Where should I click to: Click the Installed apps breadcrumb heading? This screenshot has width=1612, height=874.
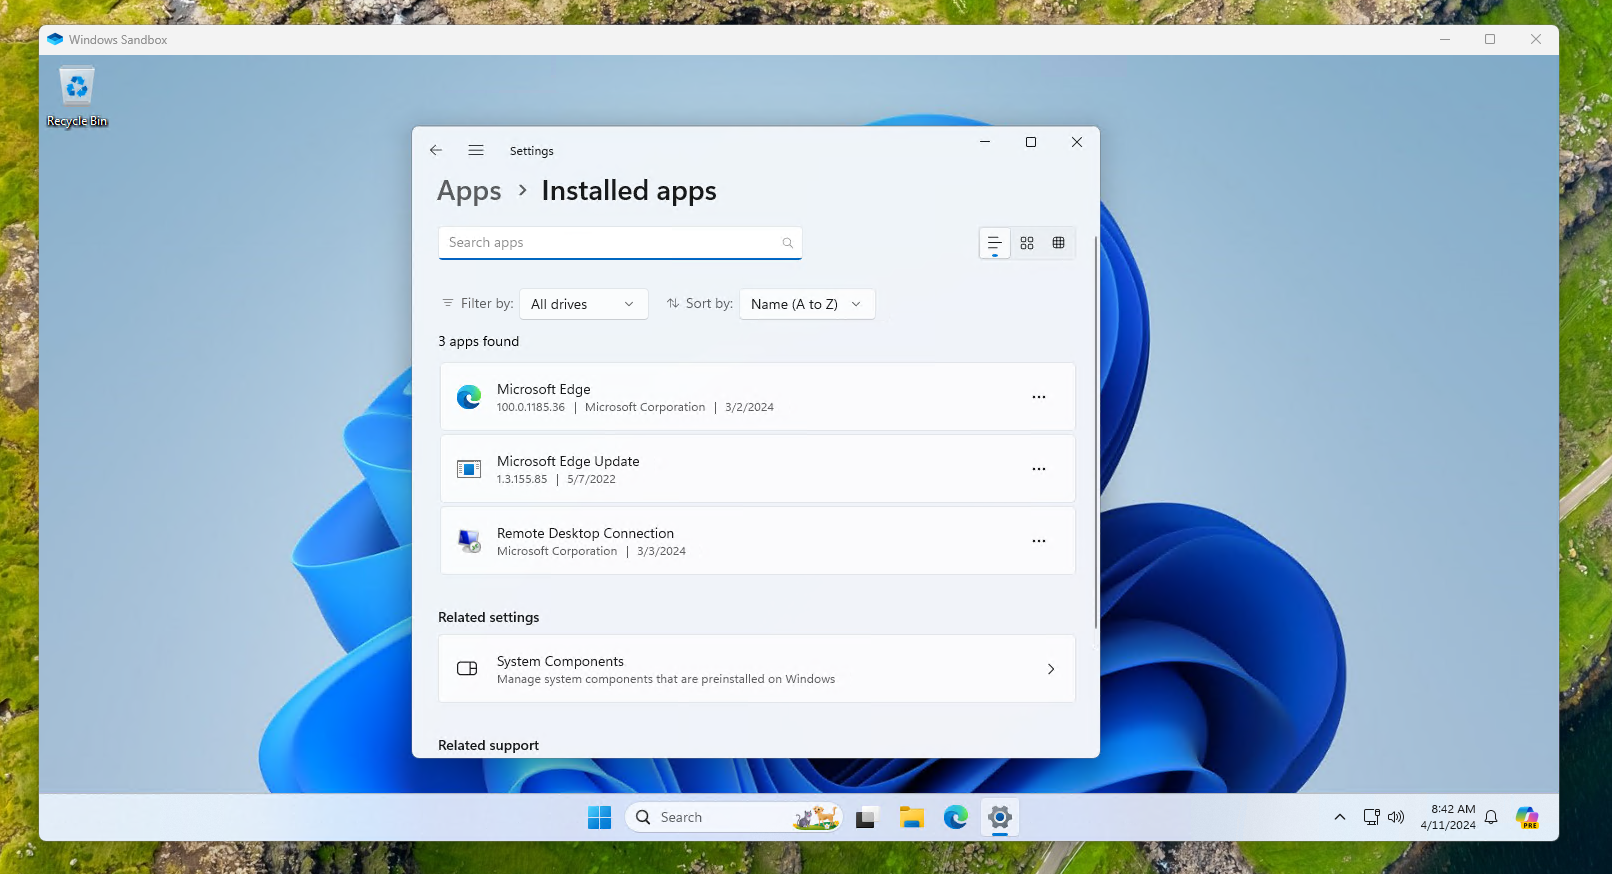point(629,191)
